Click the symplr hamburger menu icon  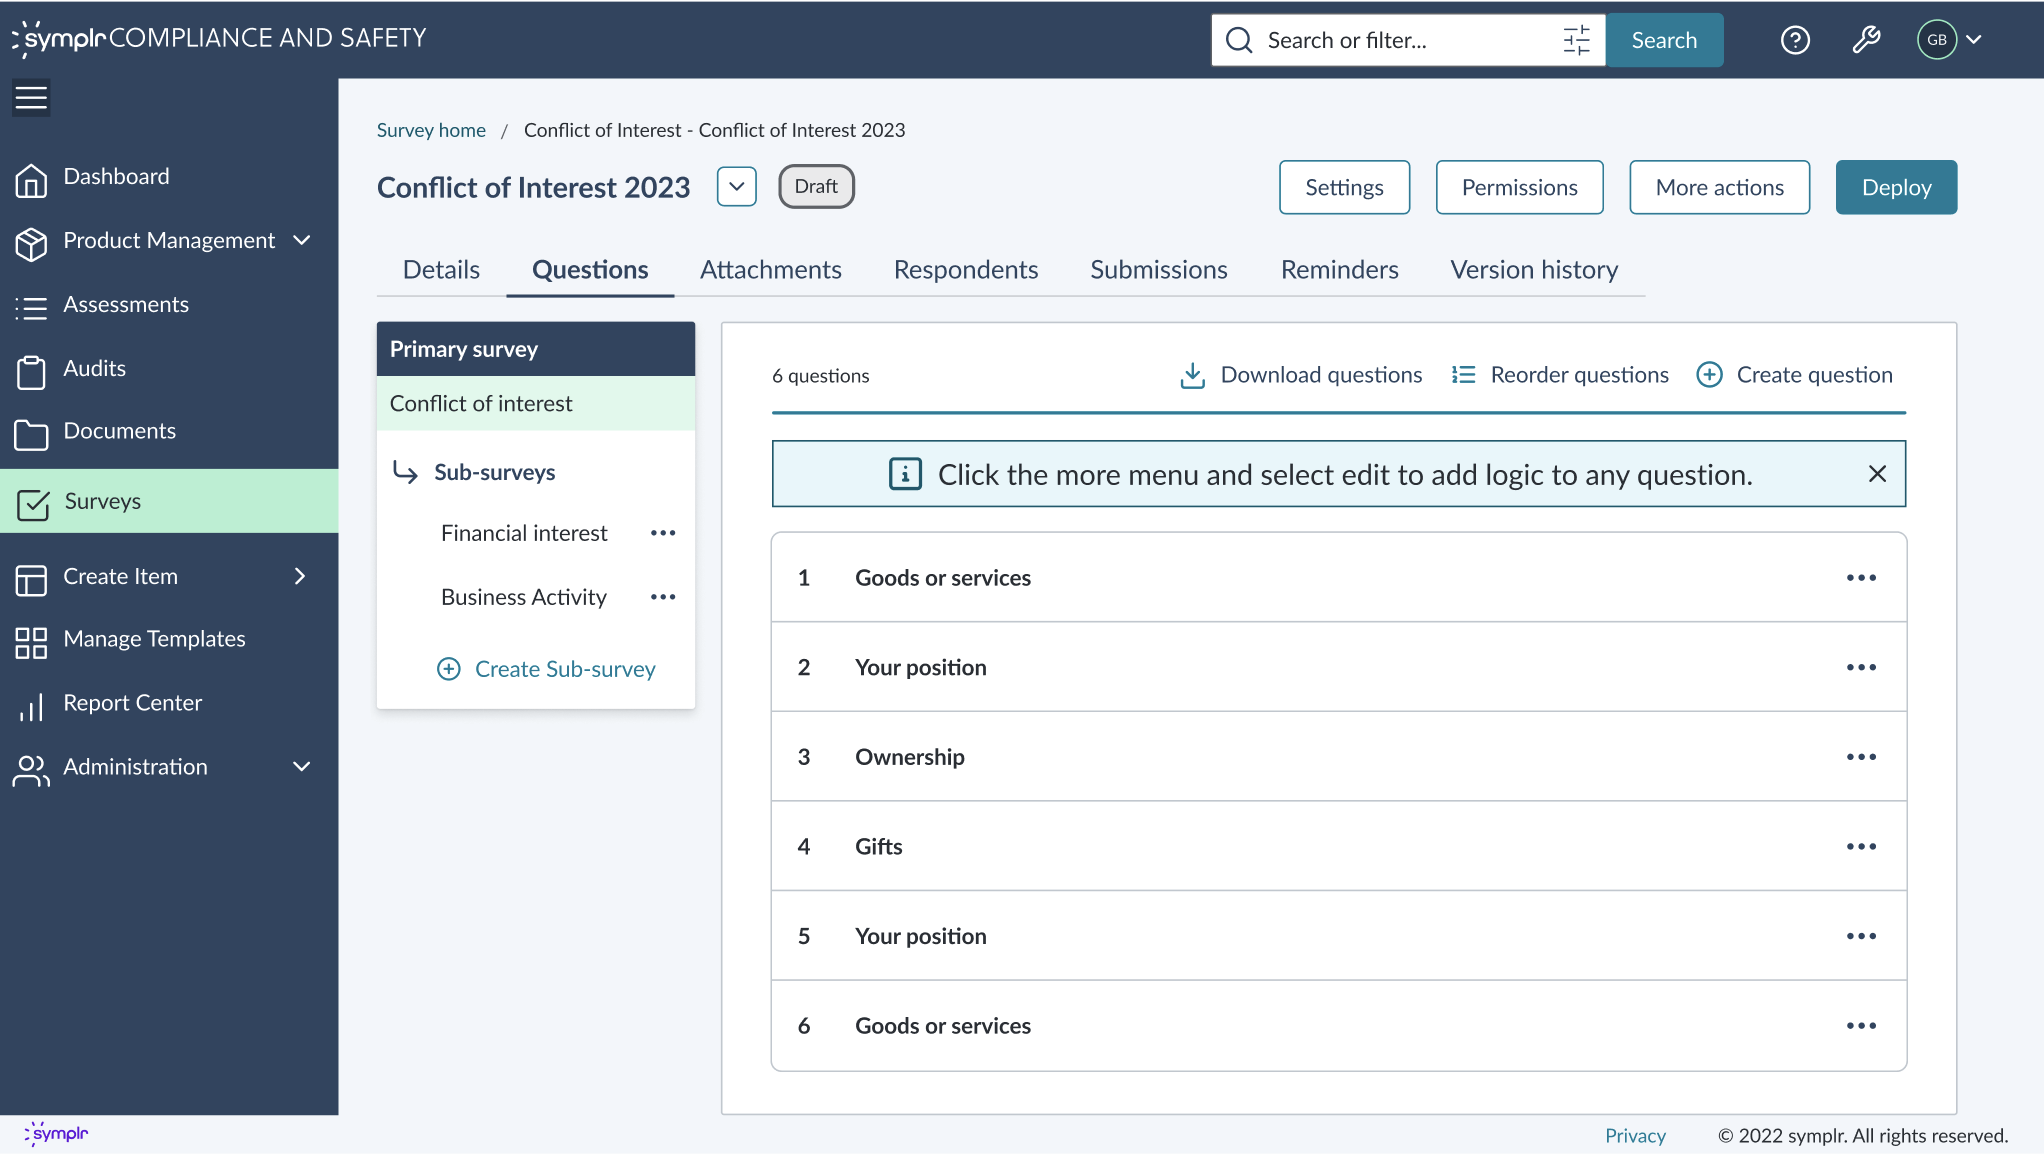(x=30, y=97)
